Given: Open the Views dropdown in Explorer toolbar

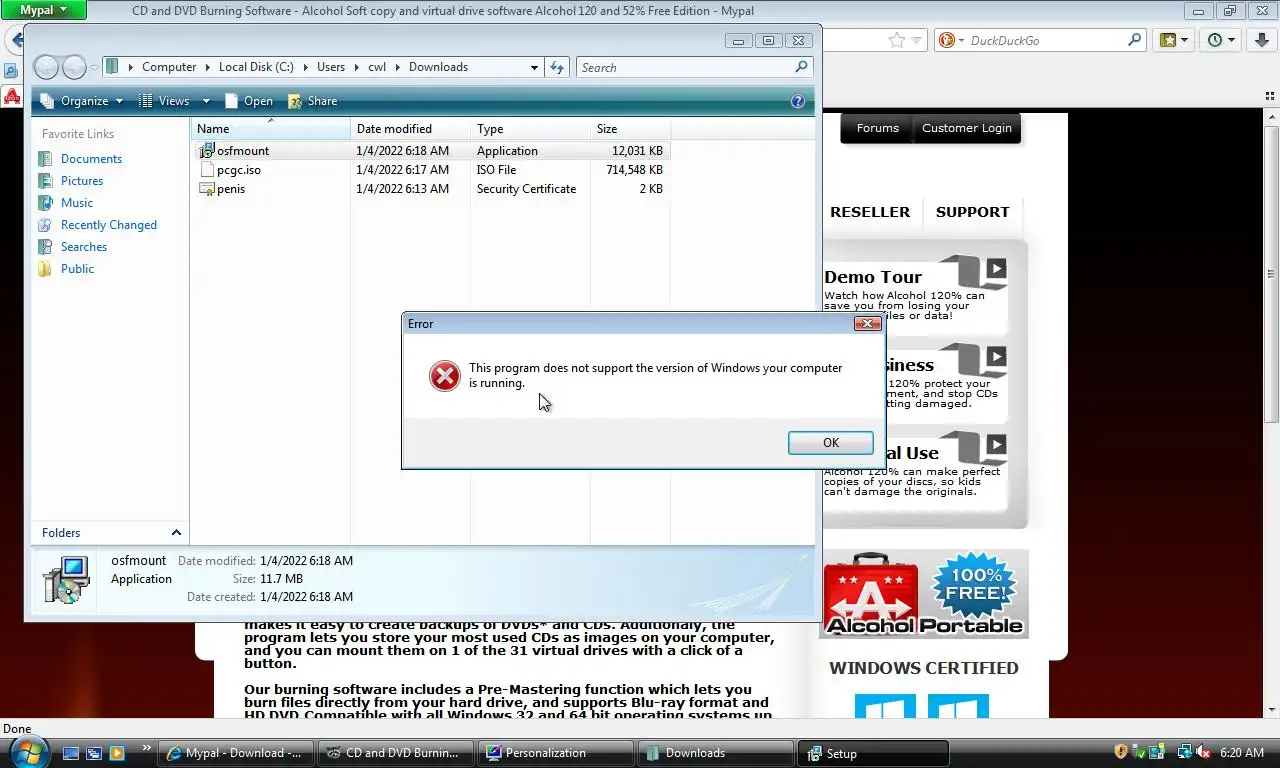Looking at the screenshot, I should tap(205, 101).
